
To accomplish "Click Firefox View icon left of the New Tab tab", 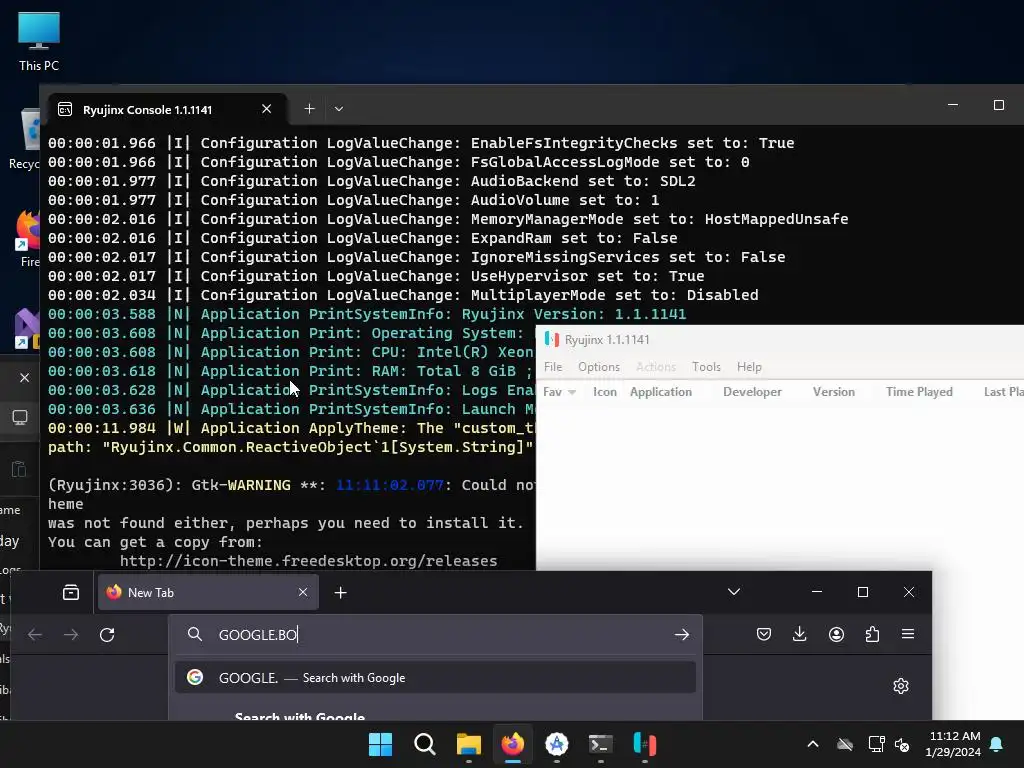I will coord(71,592).
